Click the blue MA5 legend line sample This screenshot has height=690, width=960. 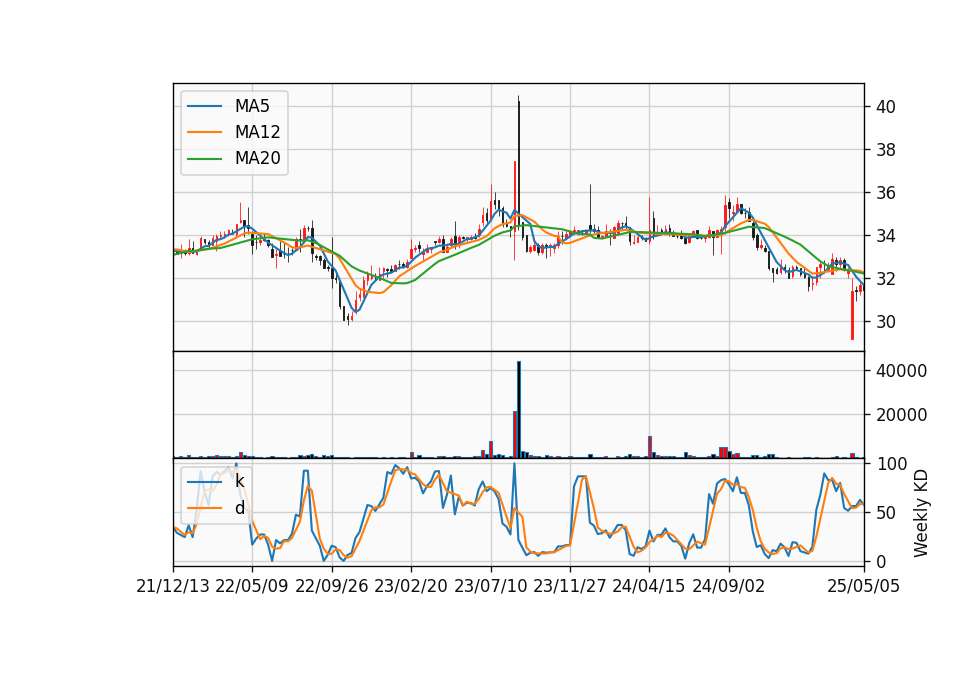(x=204, y=107)
